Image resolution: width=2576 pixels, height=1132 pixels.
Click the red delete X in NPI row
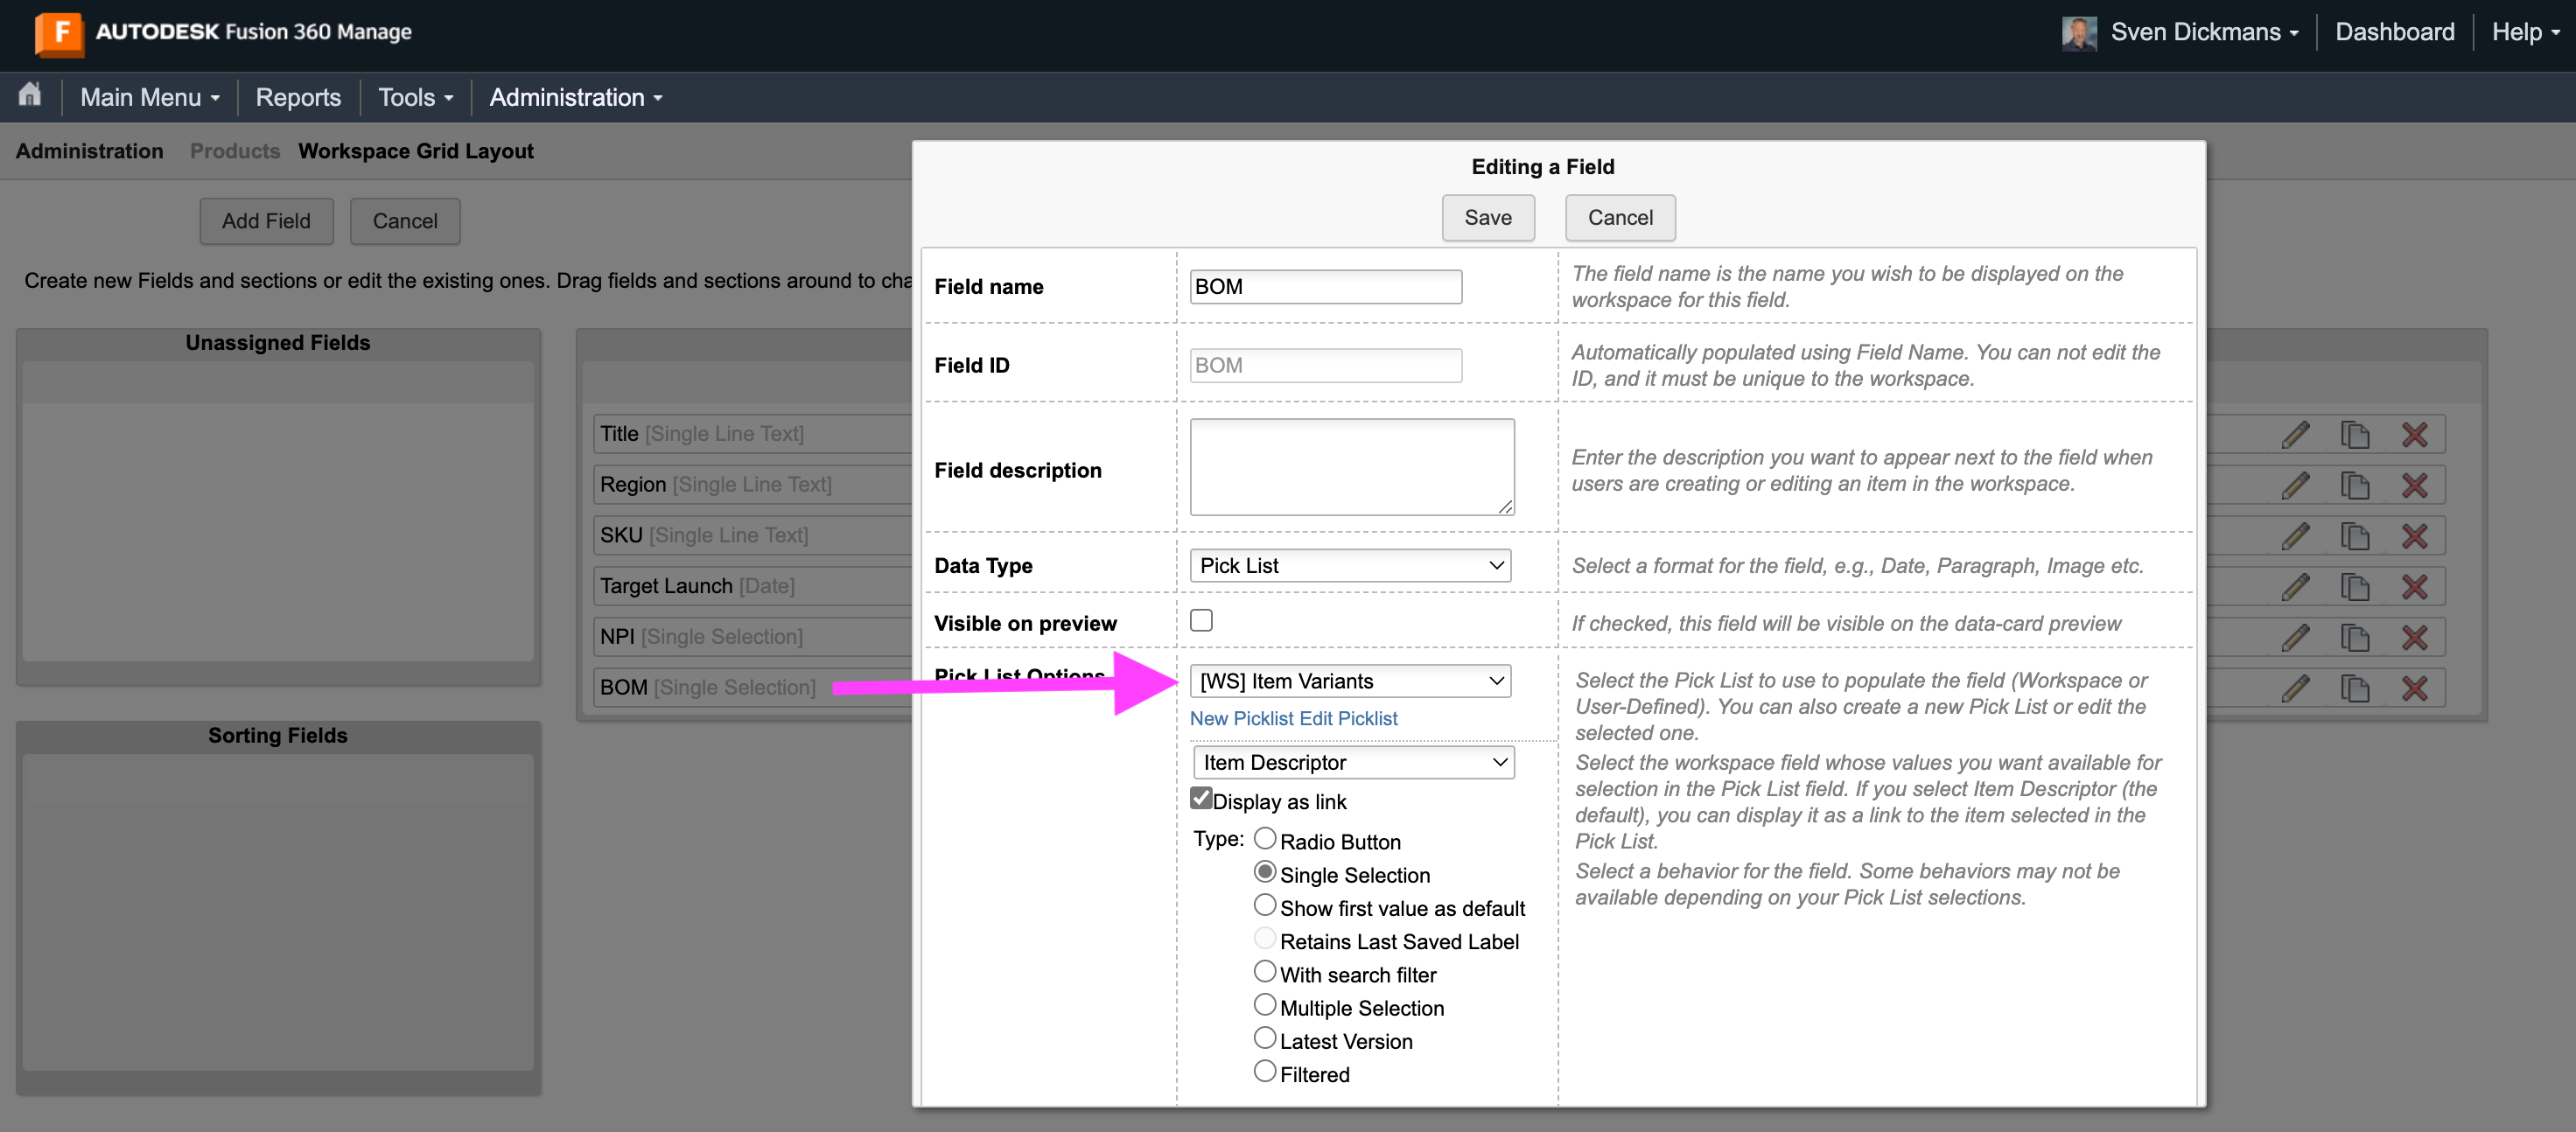pos(2415,637)
